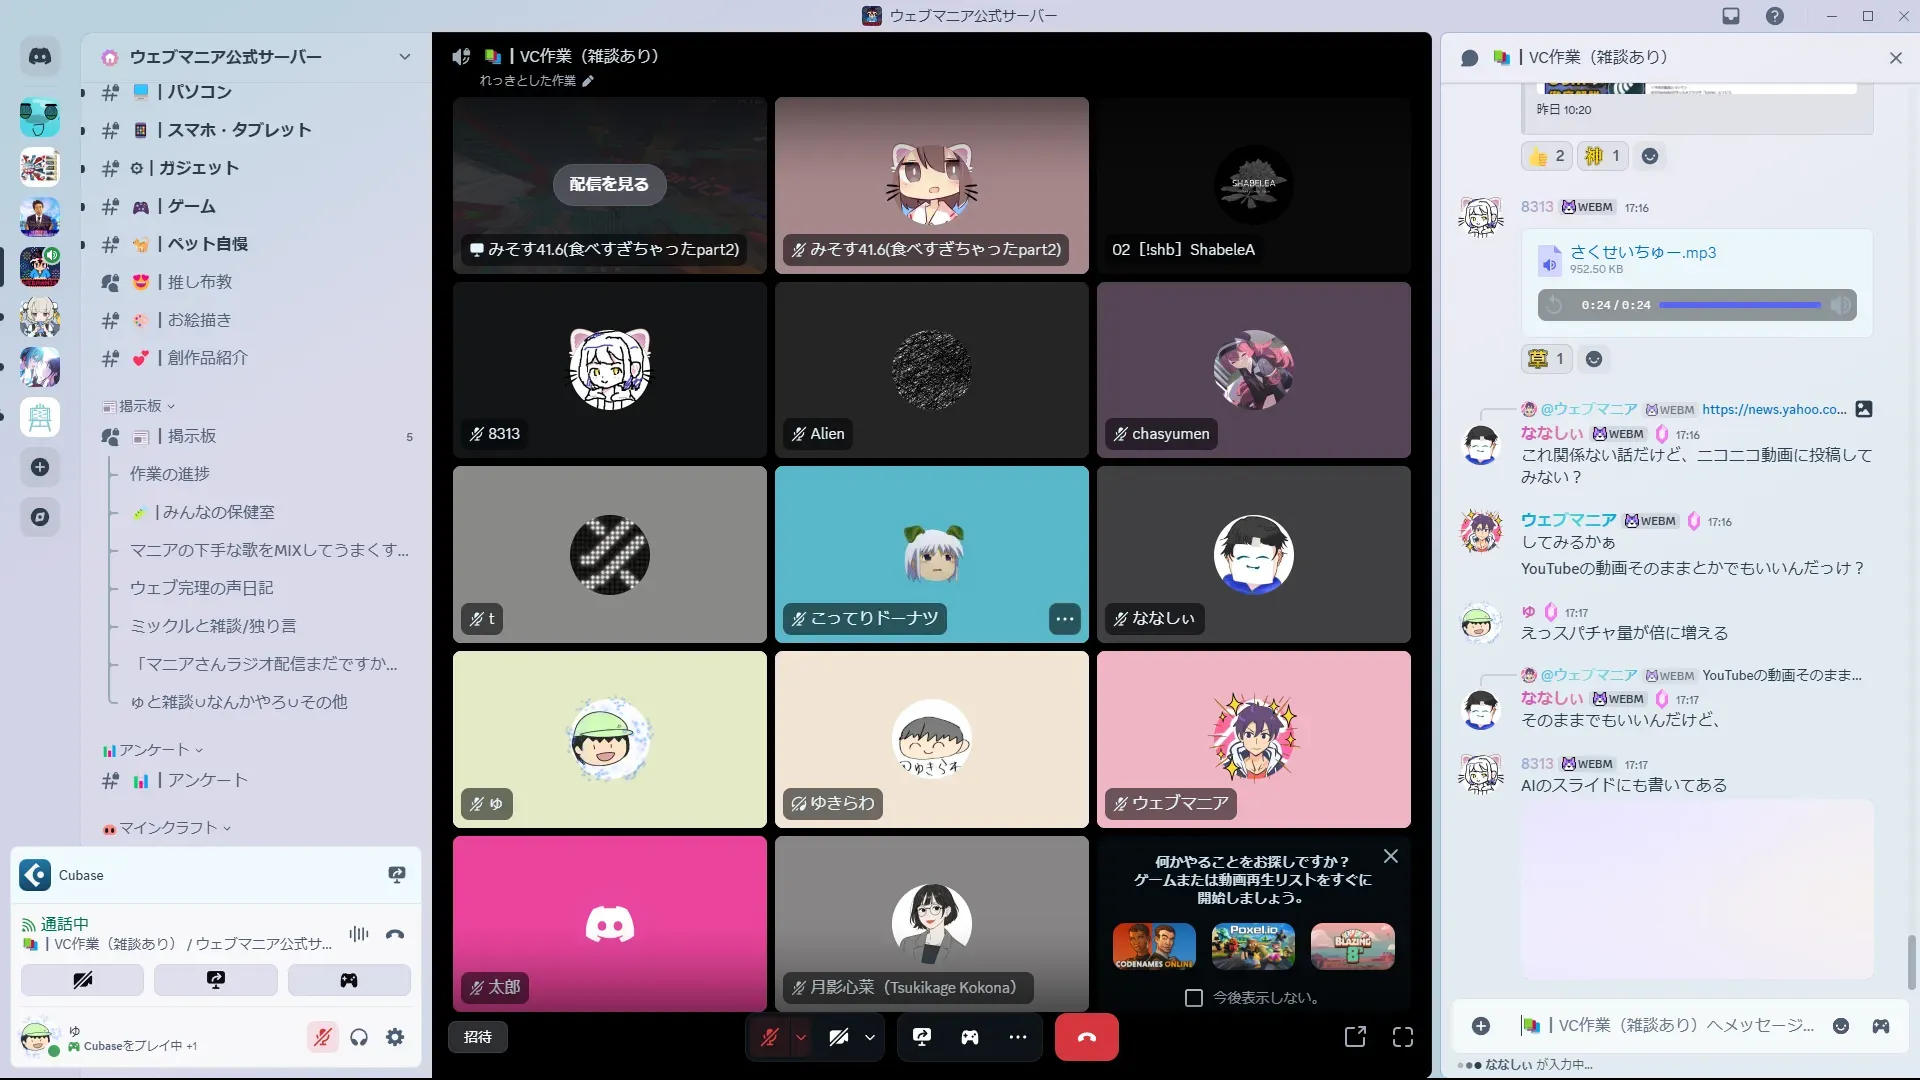Click the audio progress bar of さくせいちゅー.mp3

click(x=1740, y=305)
